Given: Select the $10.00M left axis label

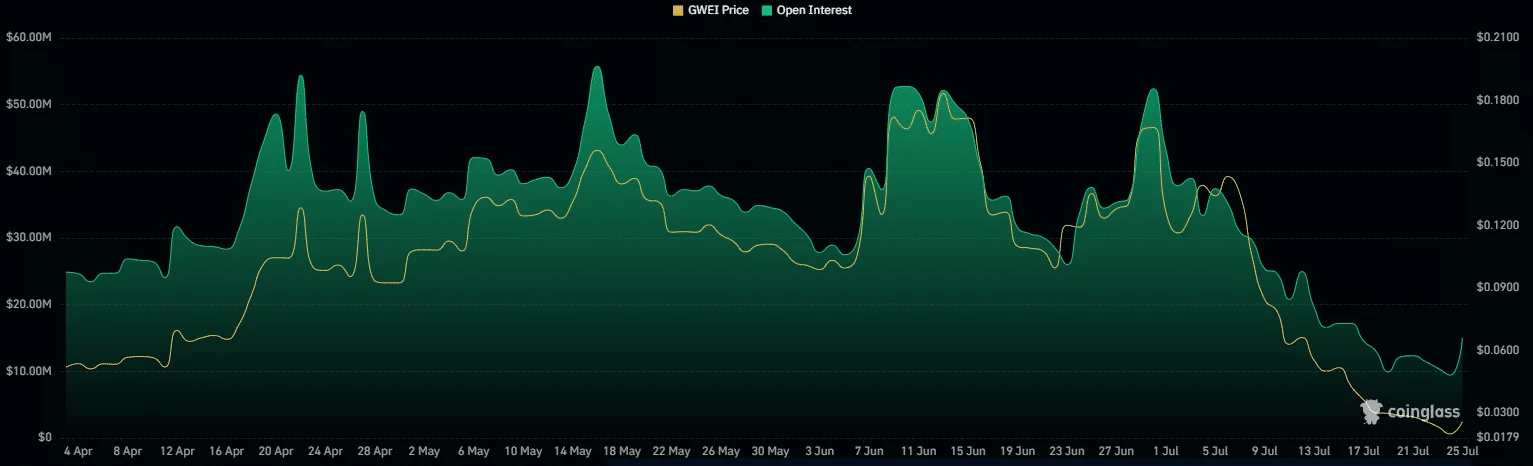Looking at the screenshot, I should pos(28,371).
